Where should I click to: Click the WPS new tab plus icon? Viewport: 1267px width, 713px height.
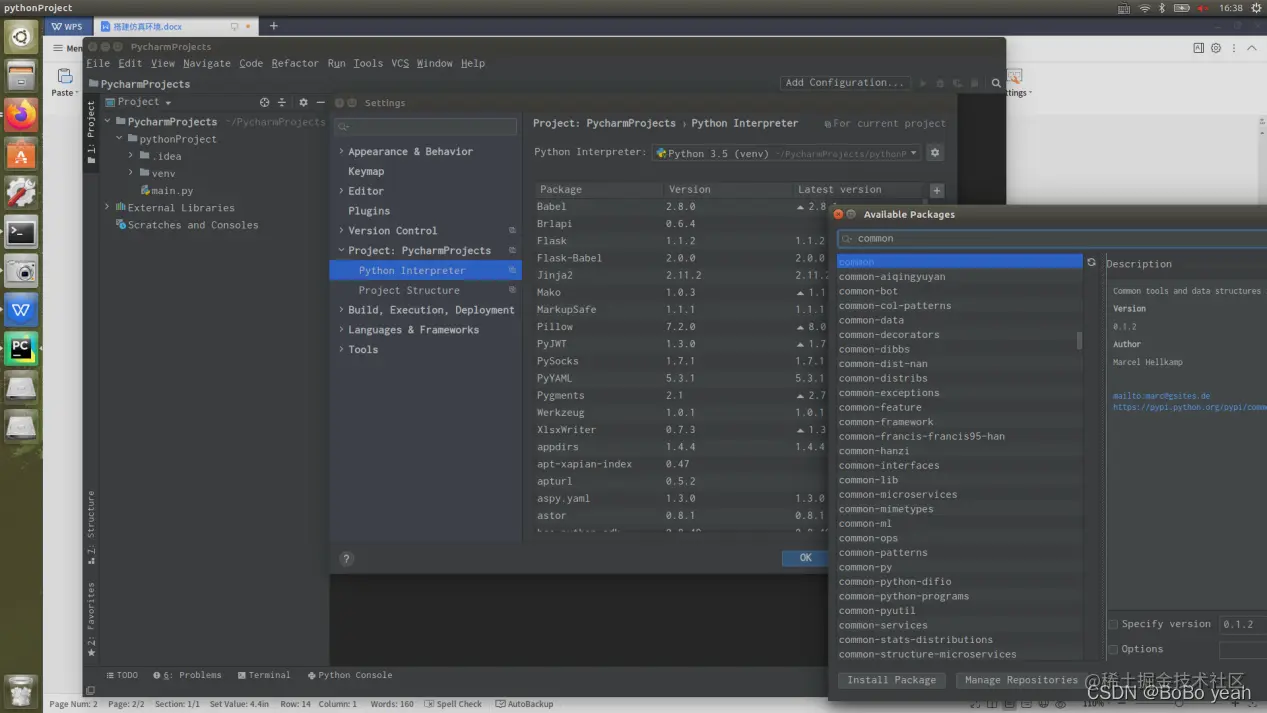(x=273, y=26)
